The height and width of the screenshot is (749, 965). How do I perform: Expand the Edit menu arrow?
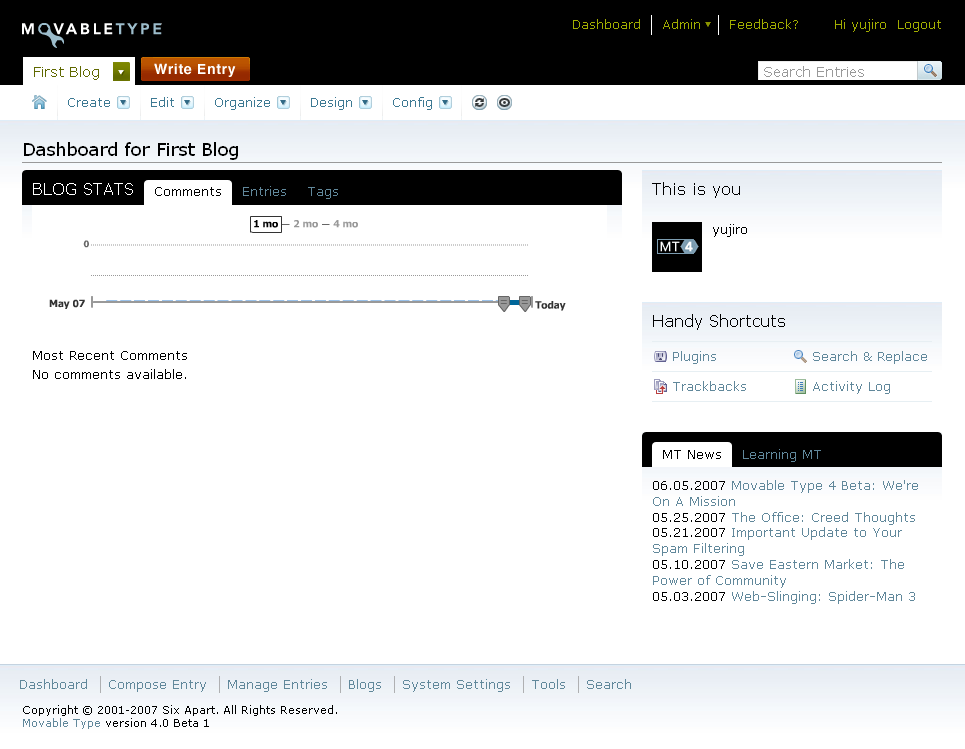188,103
